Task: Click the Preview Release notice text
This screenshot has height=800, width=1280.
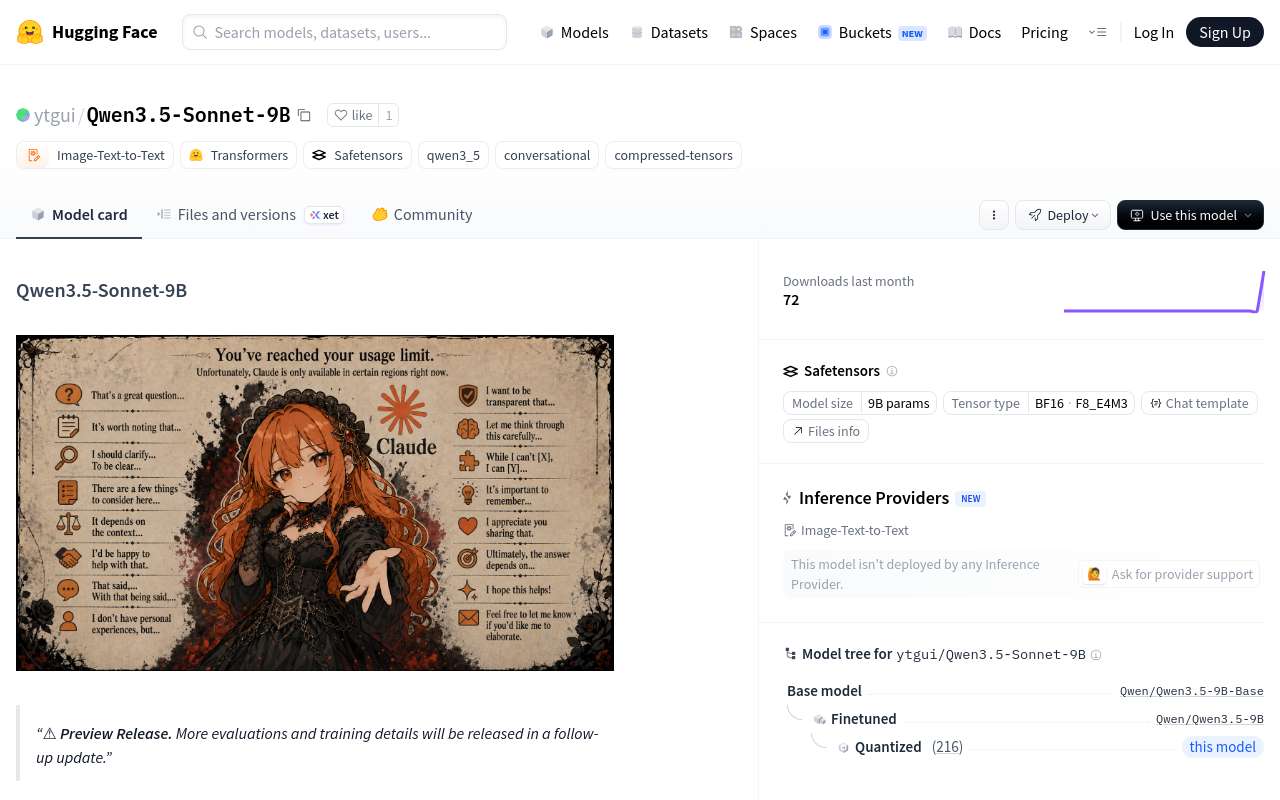Action: (317, 745)
